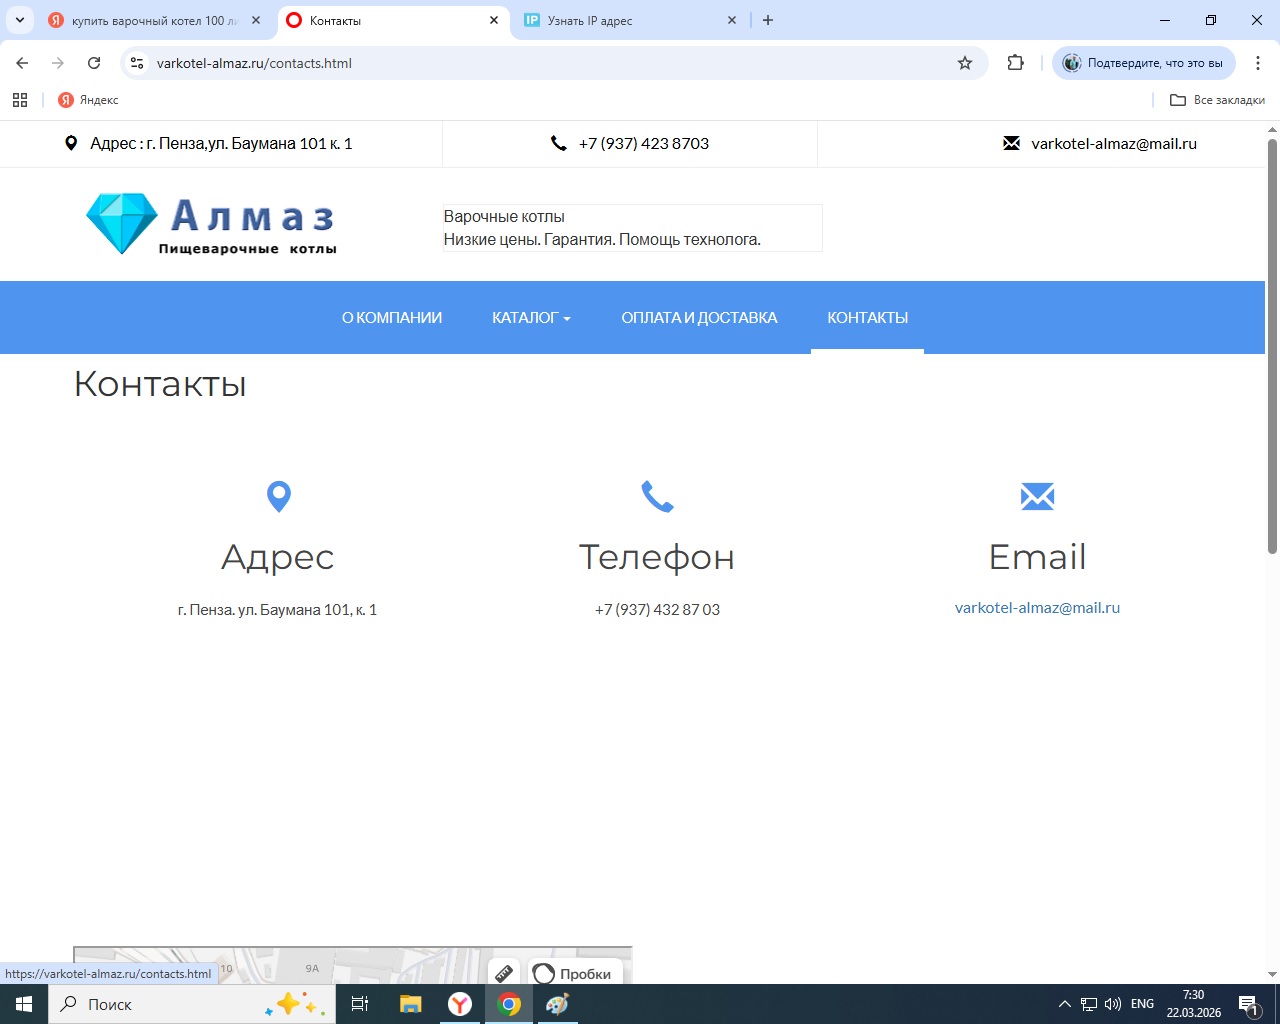
Task: Open File Explorer from the taskbar
Action: pyautogui.click(x=410, y=1004)
